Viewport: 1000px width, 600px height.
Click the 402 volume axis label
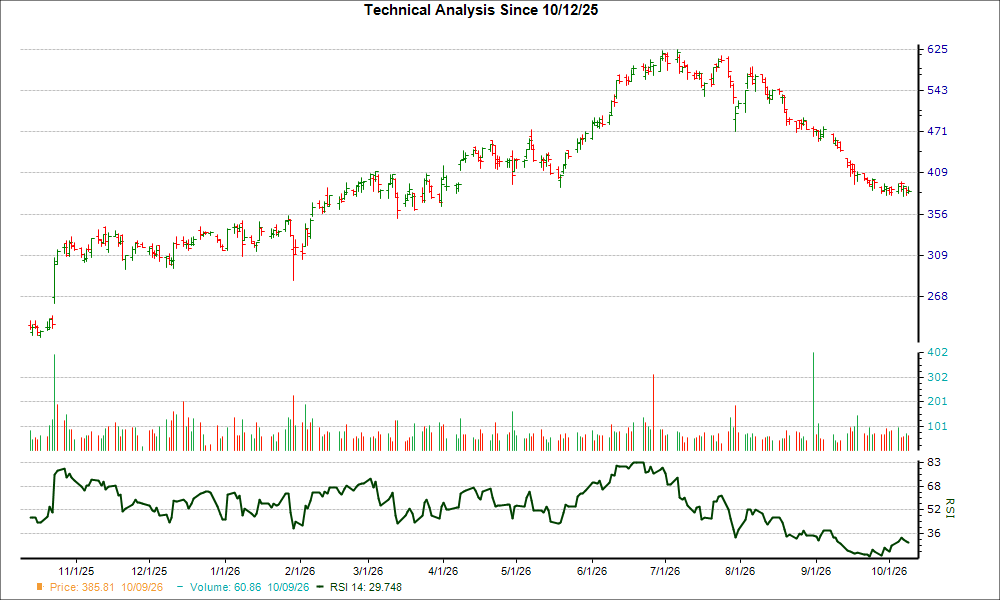coord(937,352)
